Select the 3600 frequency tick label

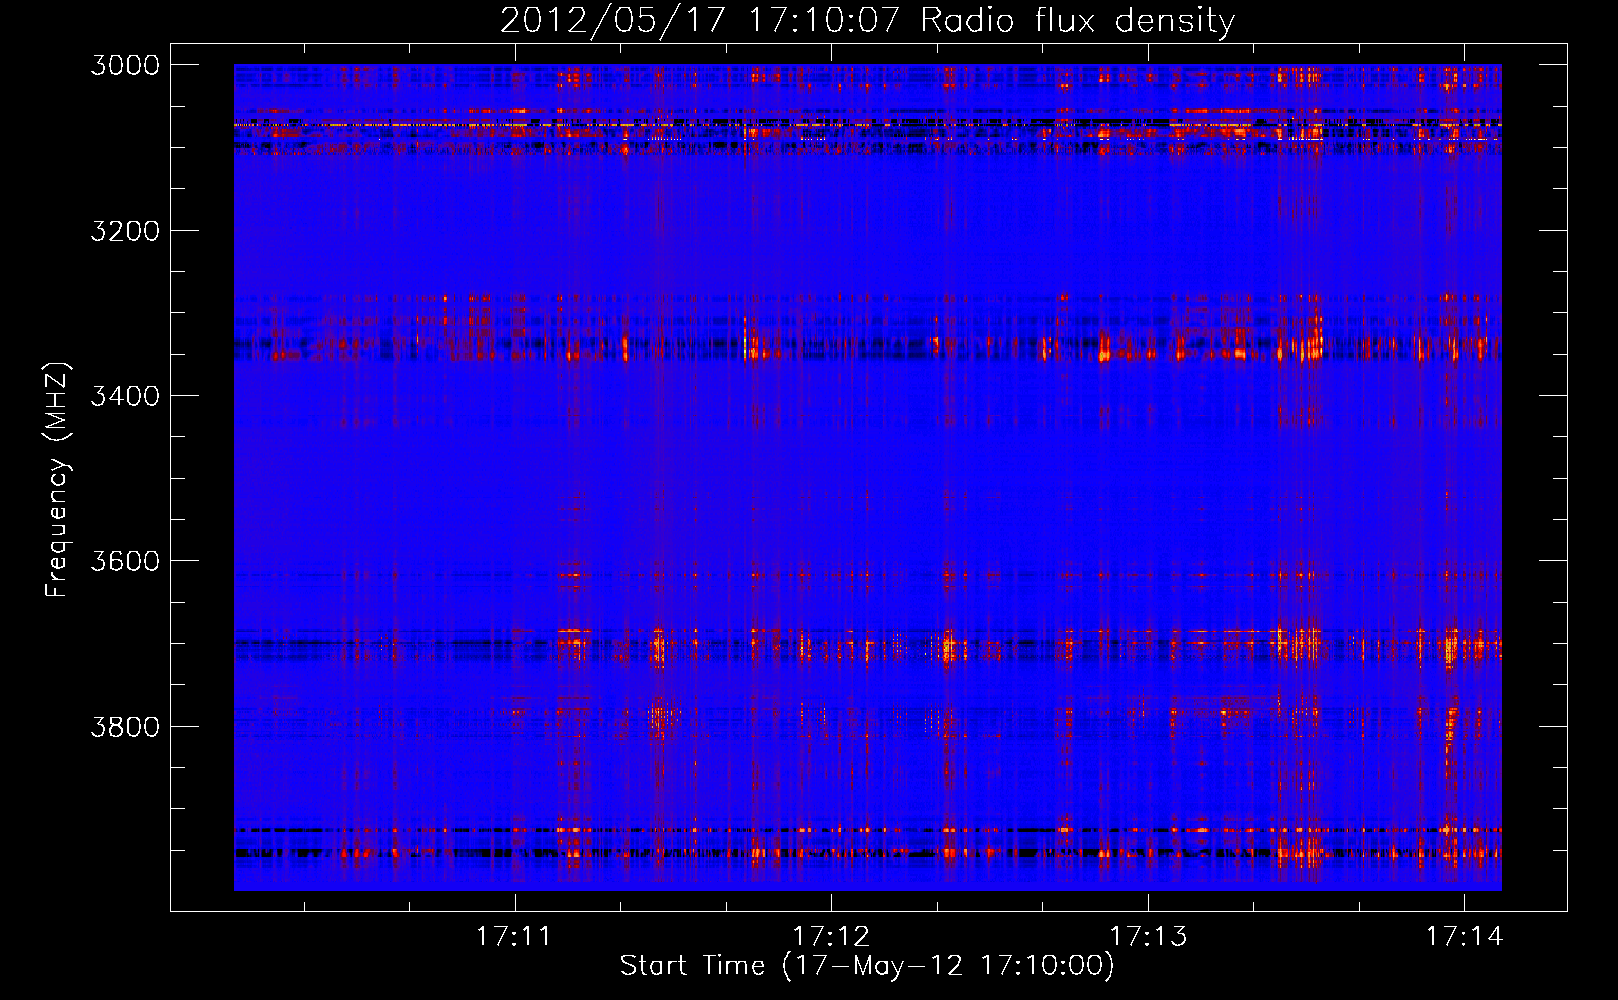(125, 561)
